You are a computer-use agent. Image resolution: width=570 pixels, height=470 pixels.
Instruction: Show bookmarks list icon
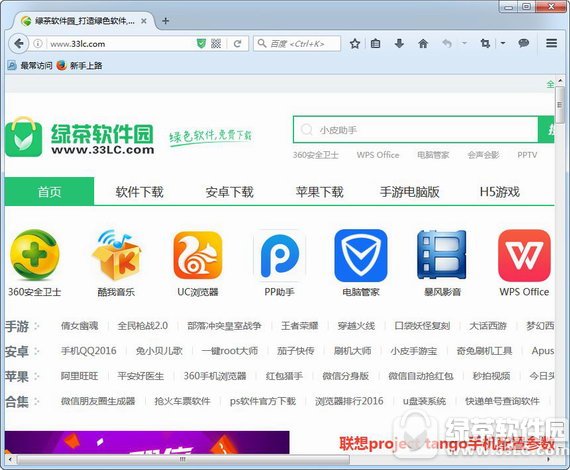pyautogui.click(x=376, y=44)
